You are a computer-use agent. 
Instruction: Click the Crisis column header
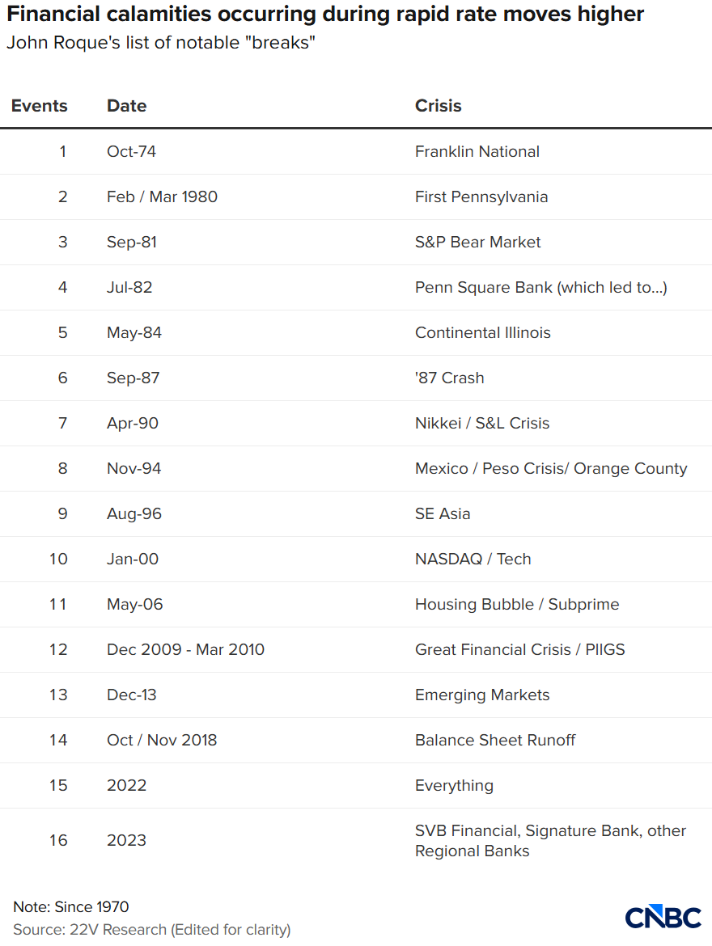click(x=438, y=106)
